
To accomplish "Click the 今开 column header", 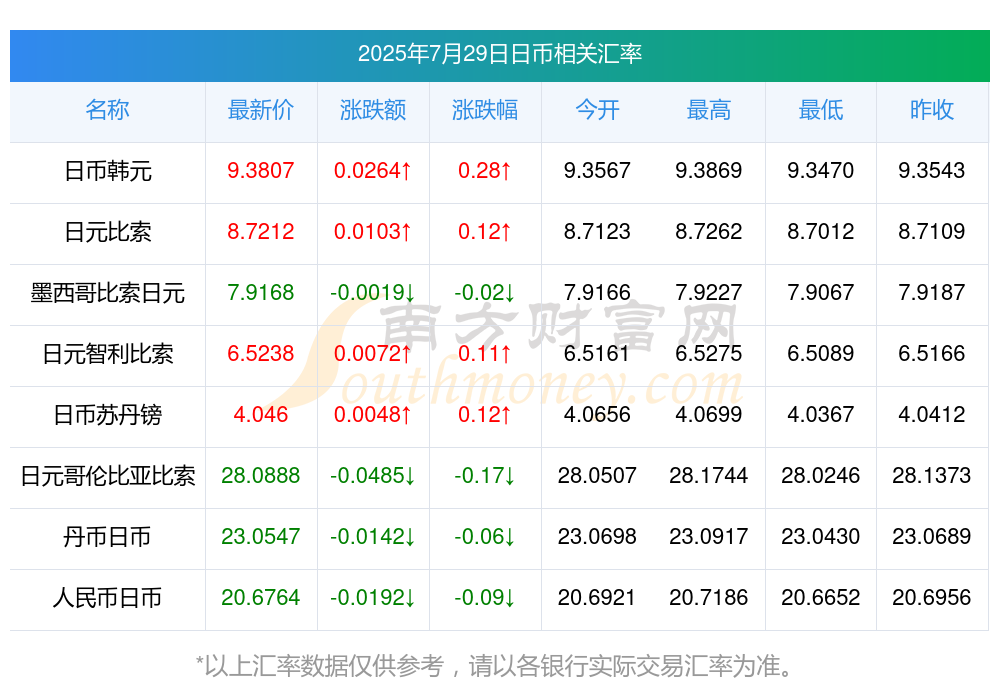I will click(597, 110).
